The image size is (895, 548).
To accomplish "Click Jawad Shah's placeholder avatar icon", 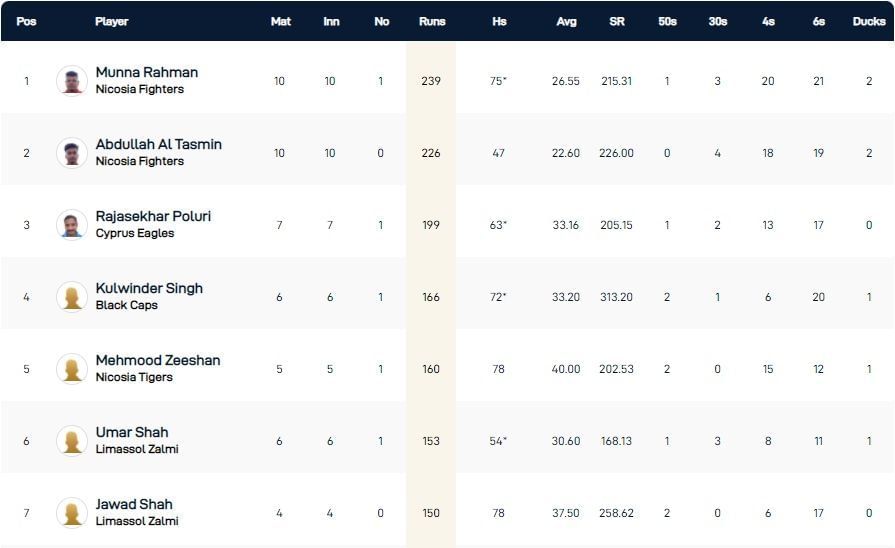I will tap(72, 513).
